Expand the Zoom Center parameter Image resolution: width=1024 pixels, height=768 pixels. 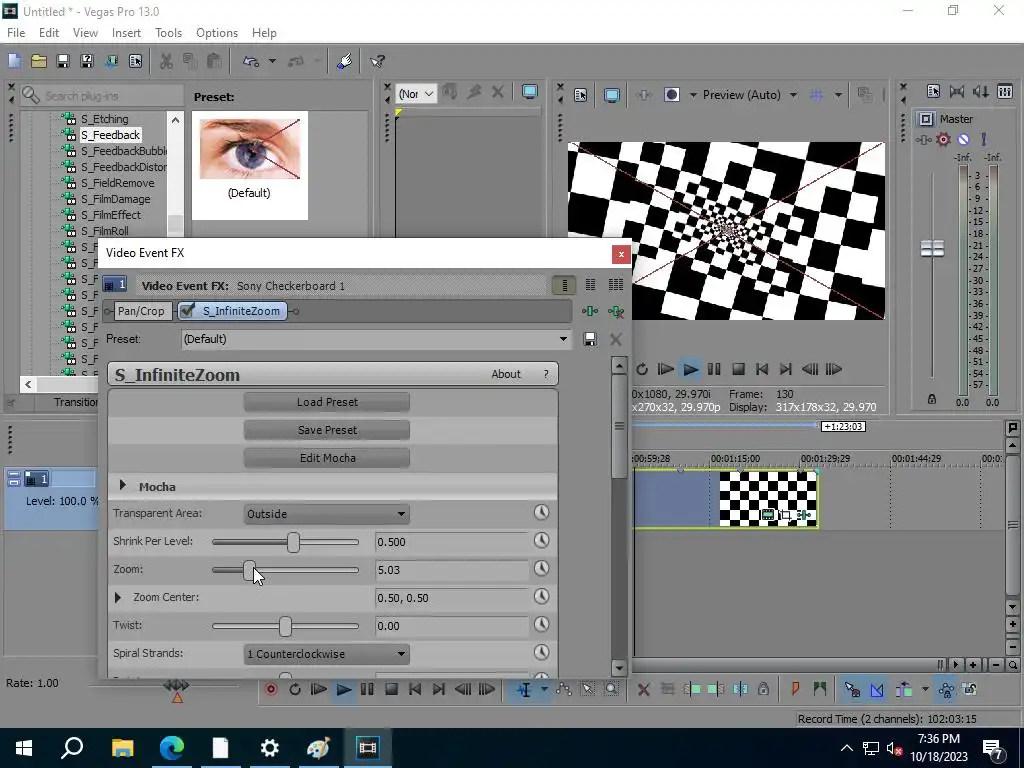(x=118, y=597)
